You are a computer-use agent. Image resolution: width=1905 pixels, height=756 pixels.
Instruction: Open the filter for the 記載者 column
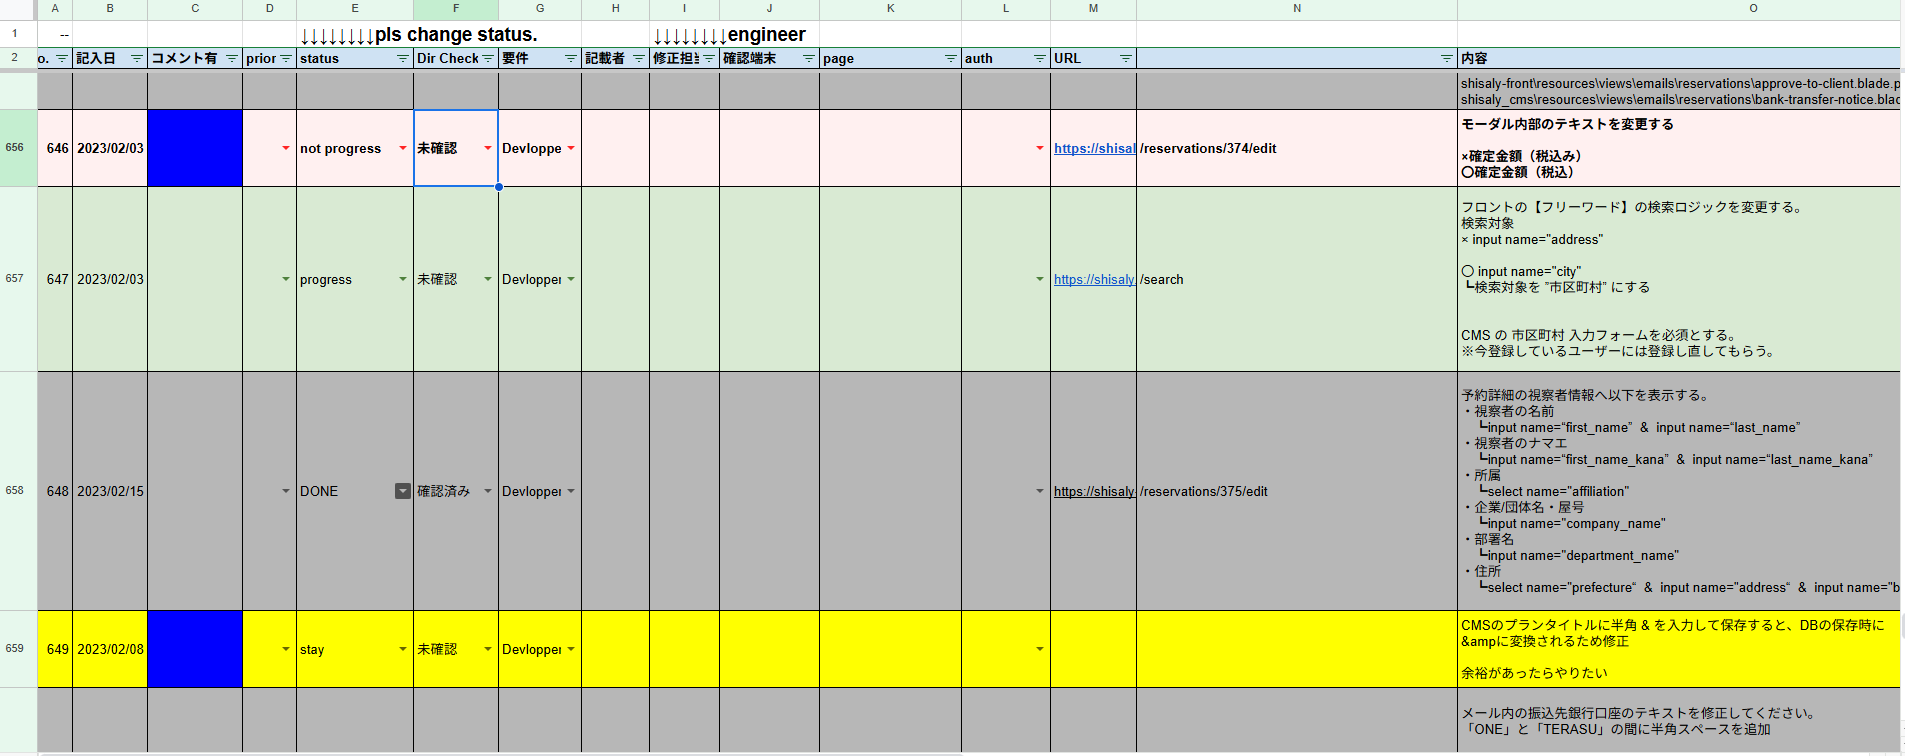tap(639, 59)
